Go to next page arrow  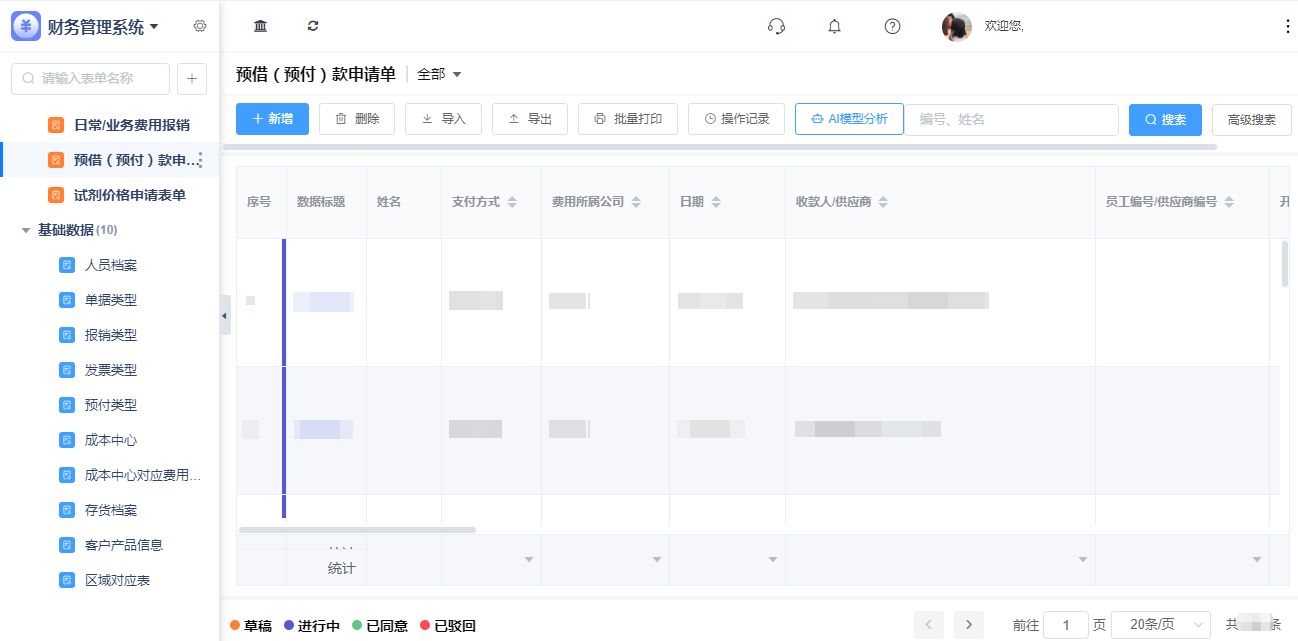968,625
